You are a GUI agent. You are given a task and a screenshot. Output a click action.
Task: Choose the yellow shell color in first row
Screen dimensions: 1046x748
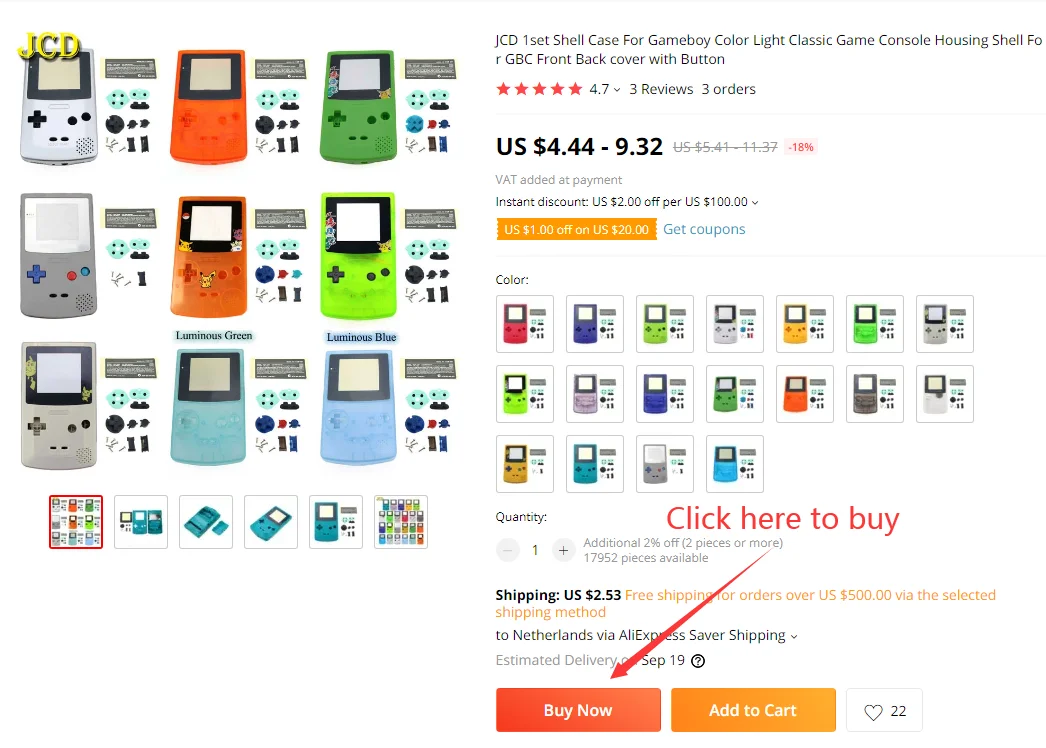(x=805, y=324)
